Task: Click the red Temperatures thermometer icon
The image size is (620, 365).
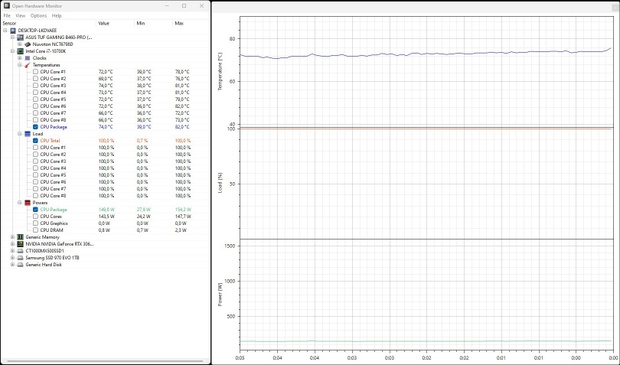Action: click(x=27, y=65)
